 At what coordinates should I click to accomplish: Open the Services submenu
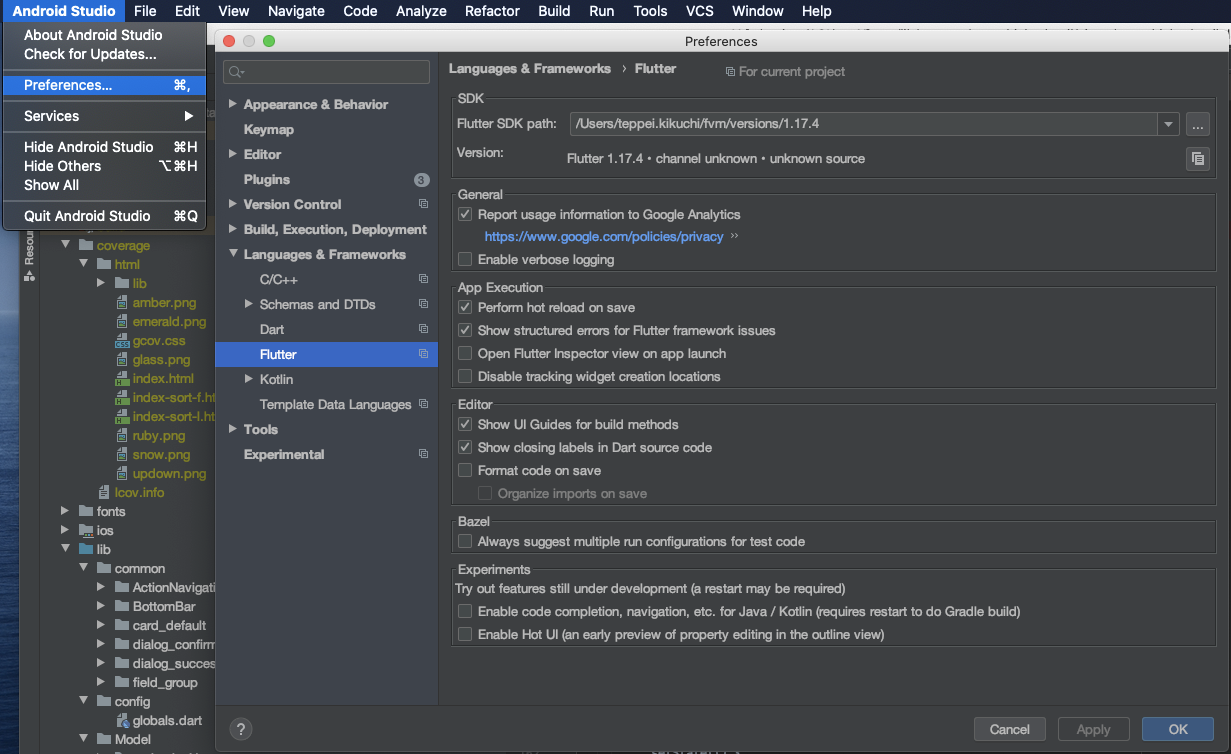104,116
